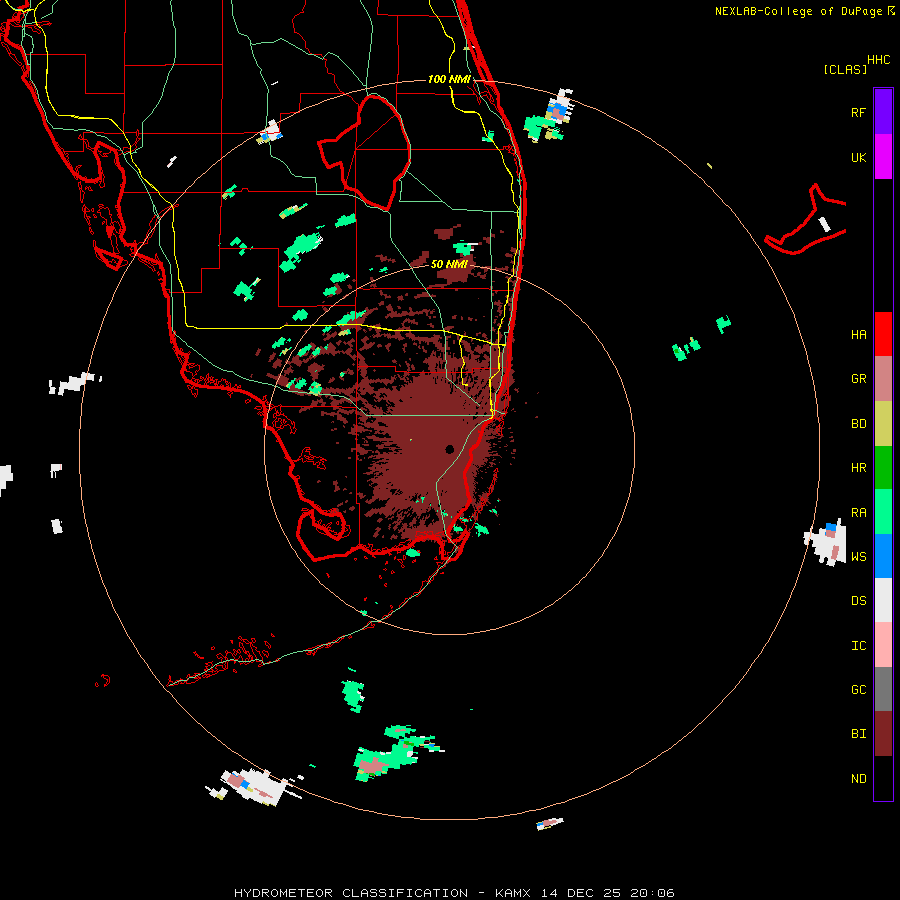Click the HR dark green legend swatch
The image size is (900, 900).
(x=883, y=468)
